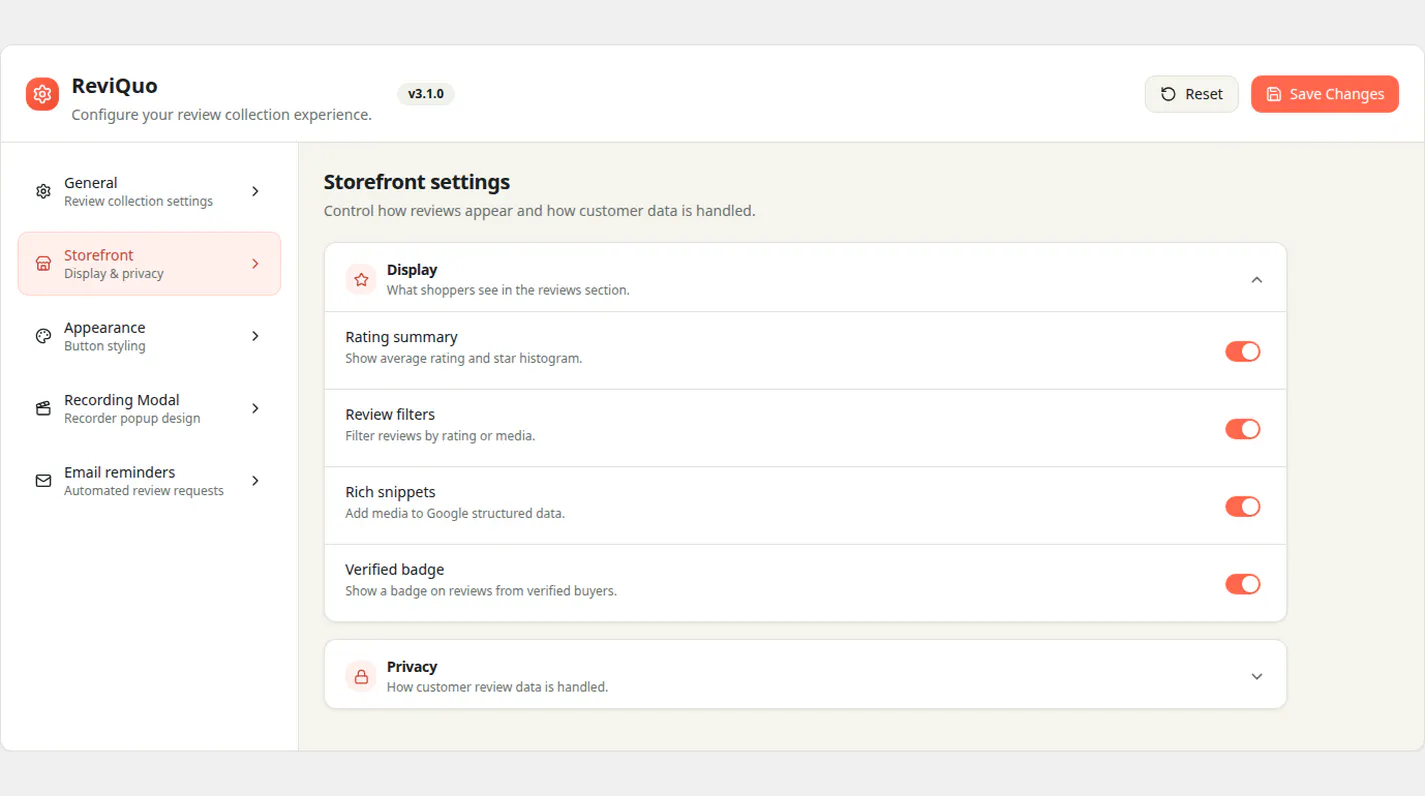Click the star icon beside Display
1425x796 pixels.
click(x=361, y=280)
